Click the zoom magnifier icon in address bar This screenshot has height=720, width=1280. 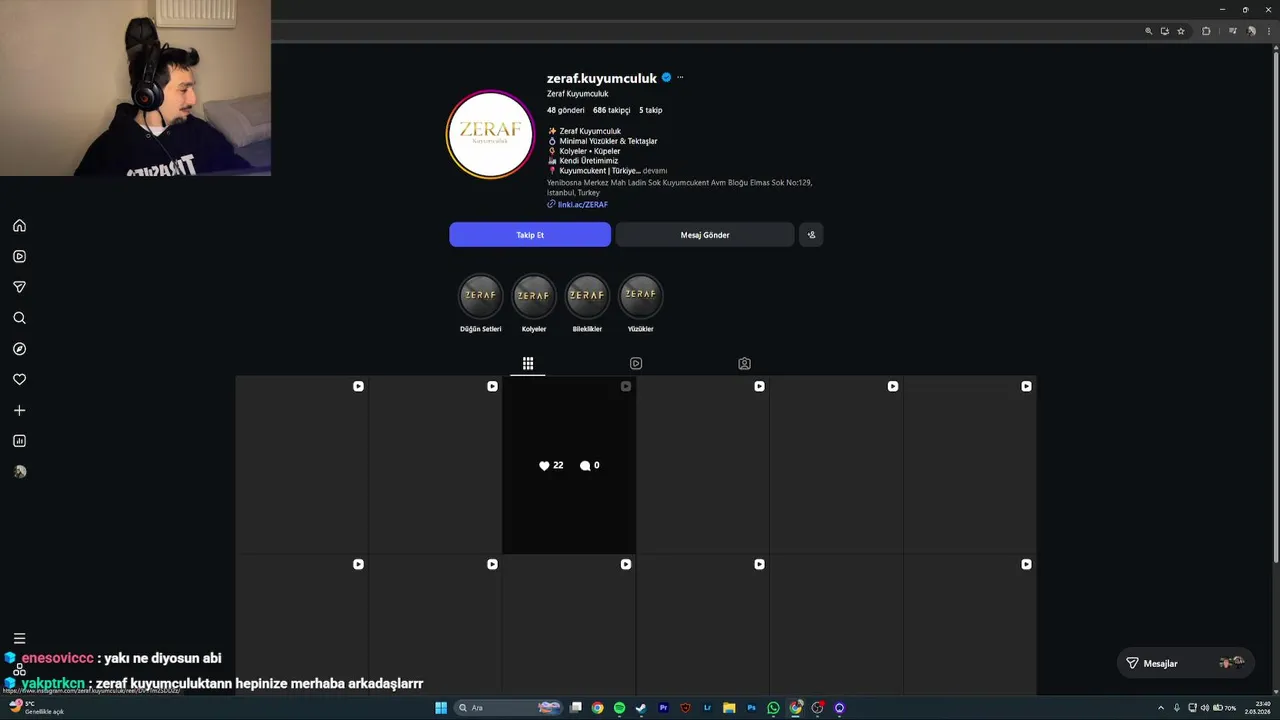(1148, 31)
